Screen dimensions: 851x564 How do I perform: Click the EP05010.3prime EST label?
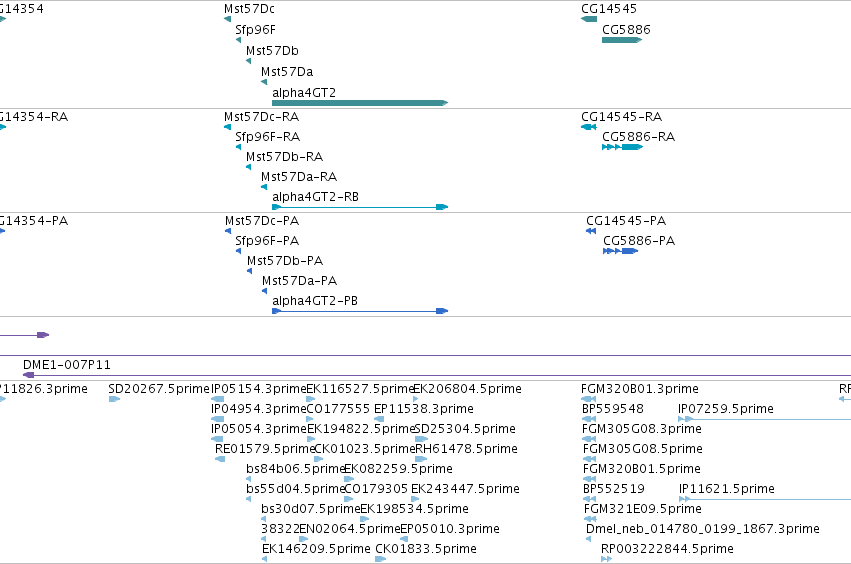450,529
